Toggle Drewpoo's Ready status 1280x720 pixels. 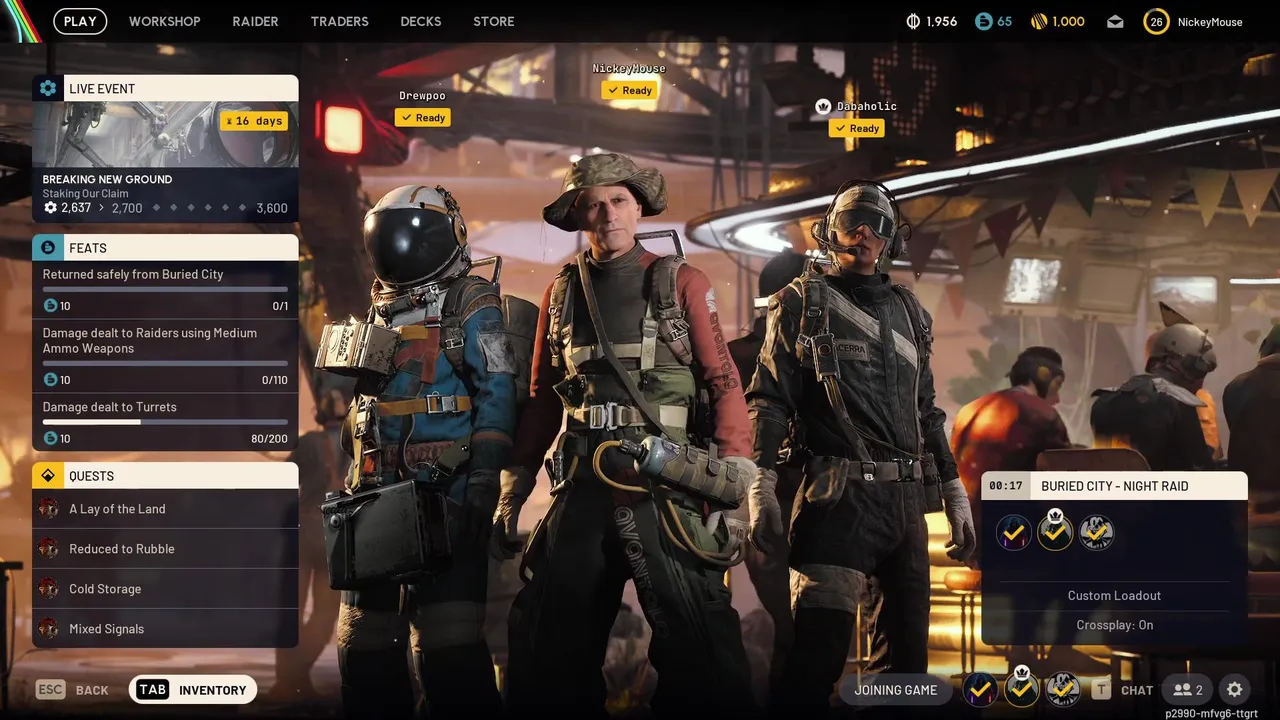(422, 118)
